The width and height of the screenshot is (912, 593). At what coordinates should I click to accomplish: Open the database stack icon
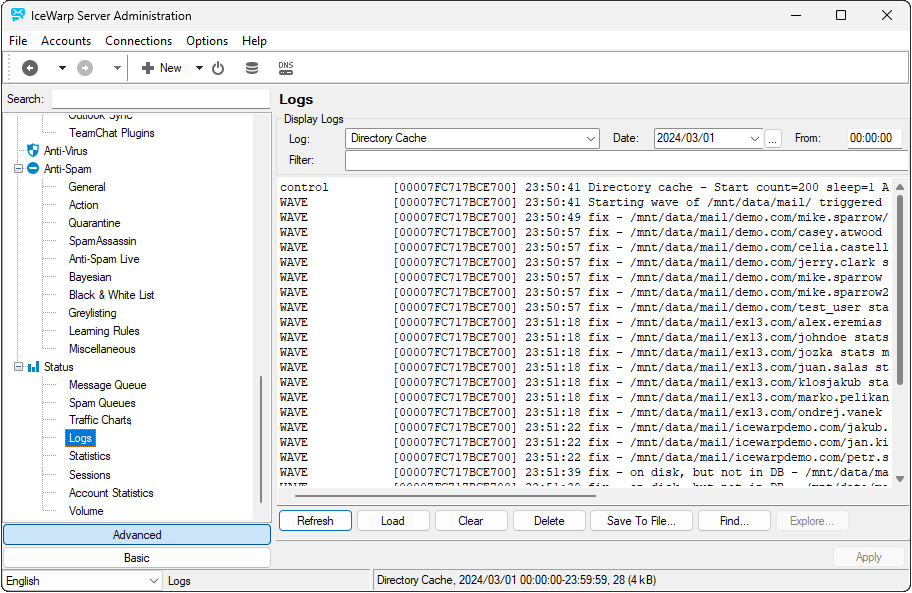point(252,68)
